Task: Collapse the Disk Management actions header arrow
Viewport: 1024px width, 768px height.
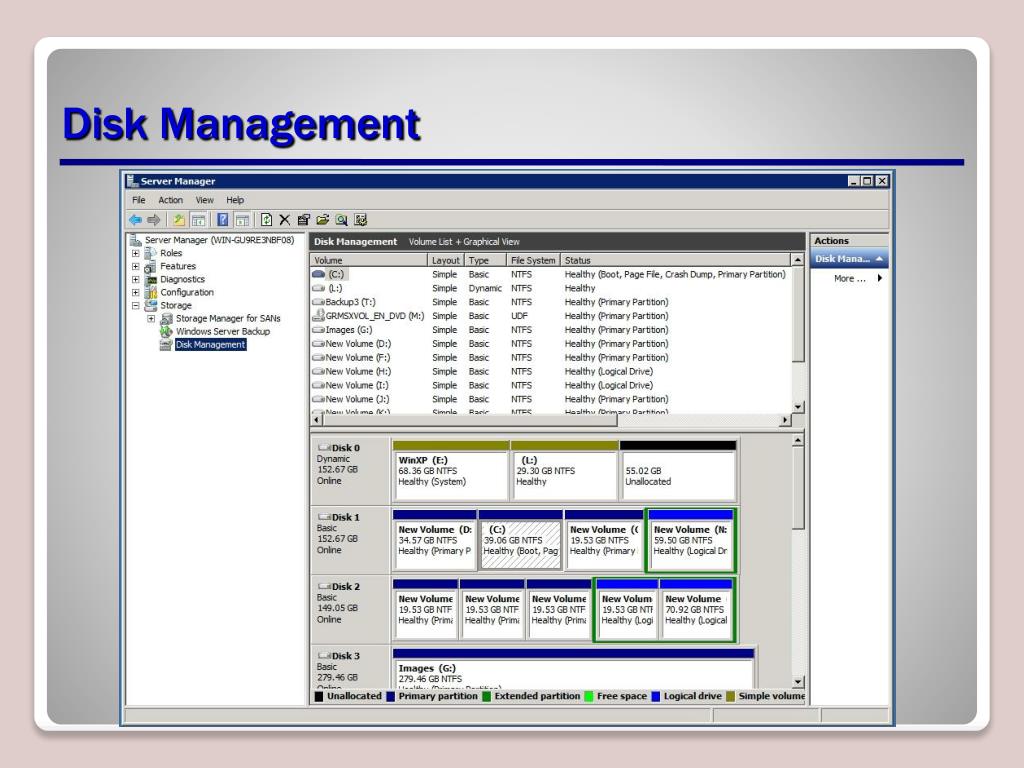Action: pos(880,259)
